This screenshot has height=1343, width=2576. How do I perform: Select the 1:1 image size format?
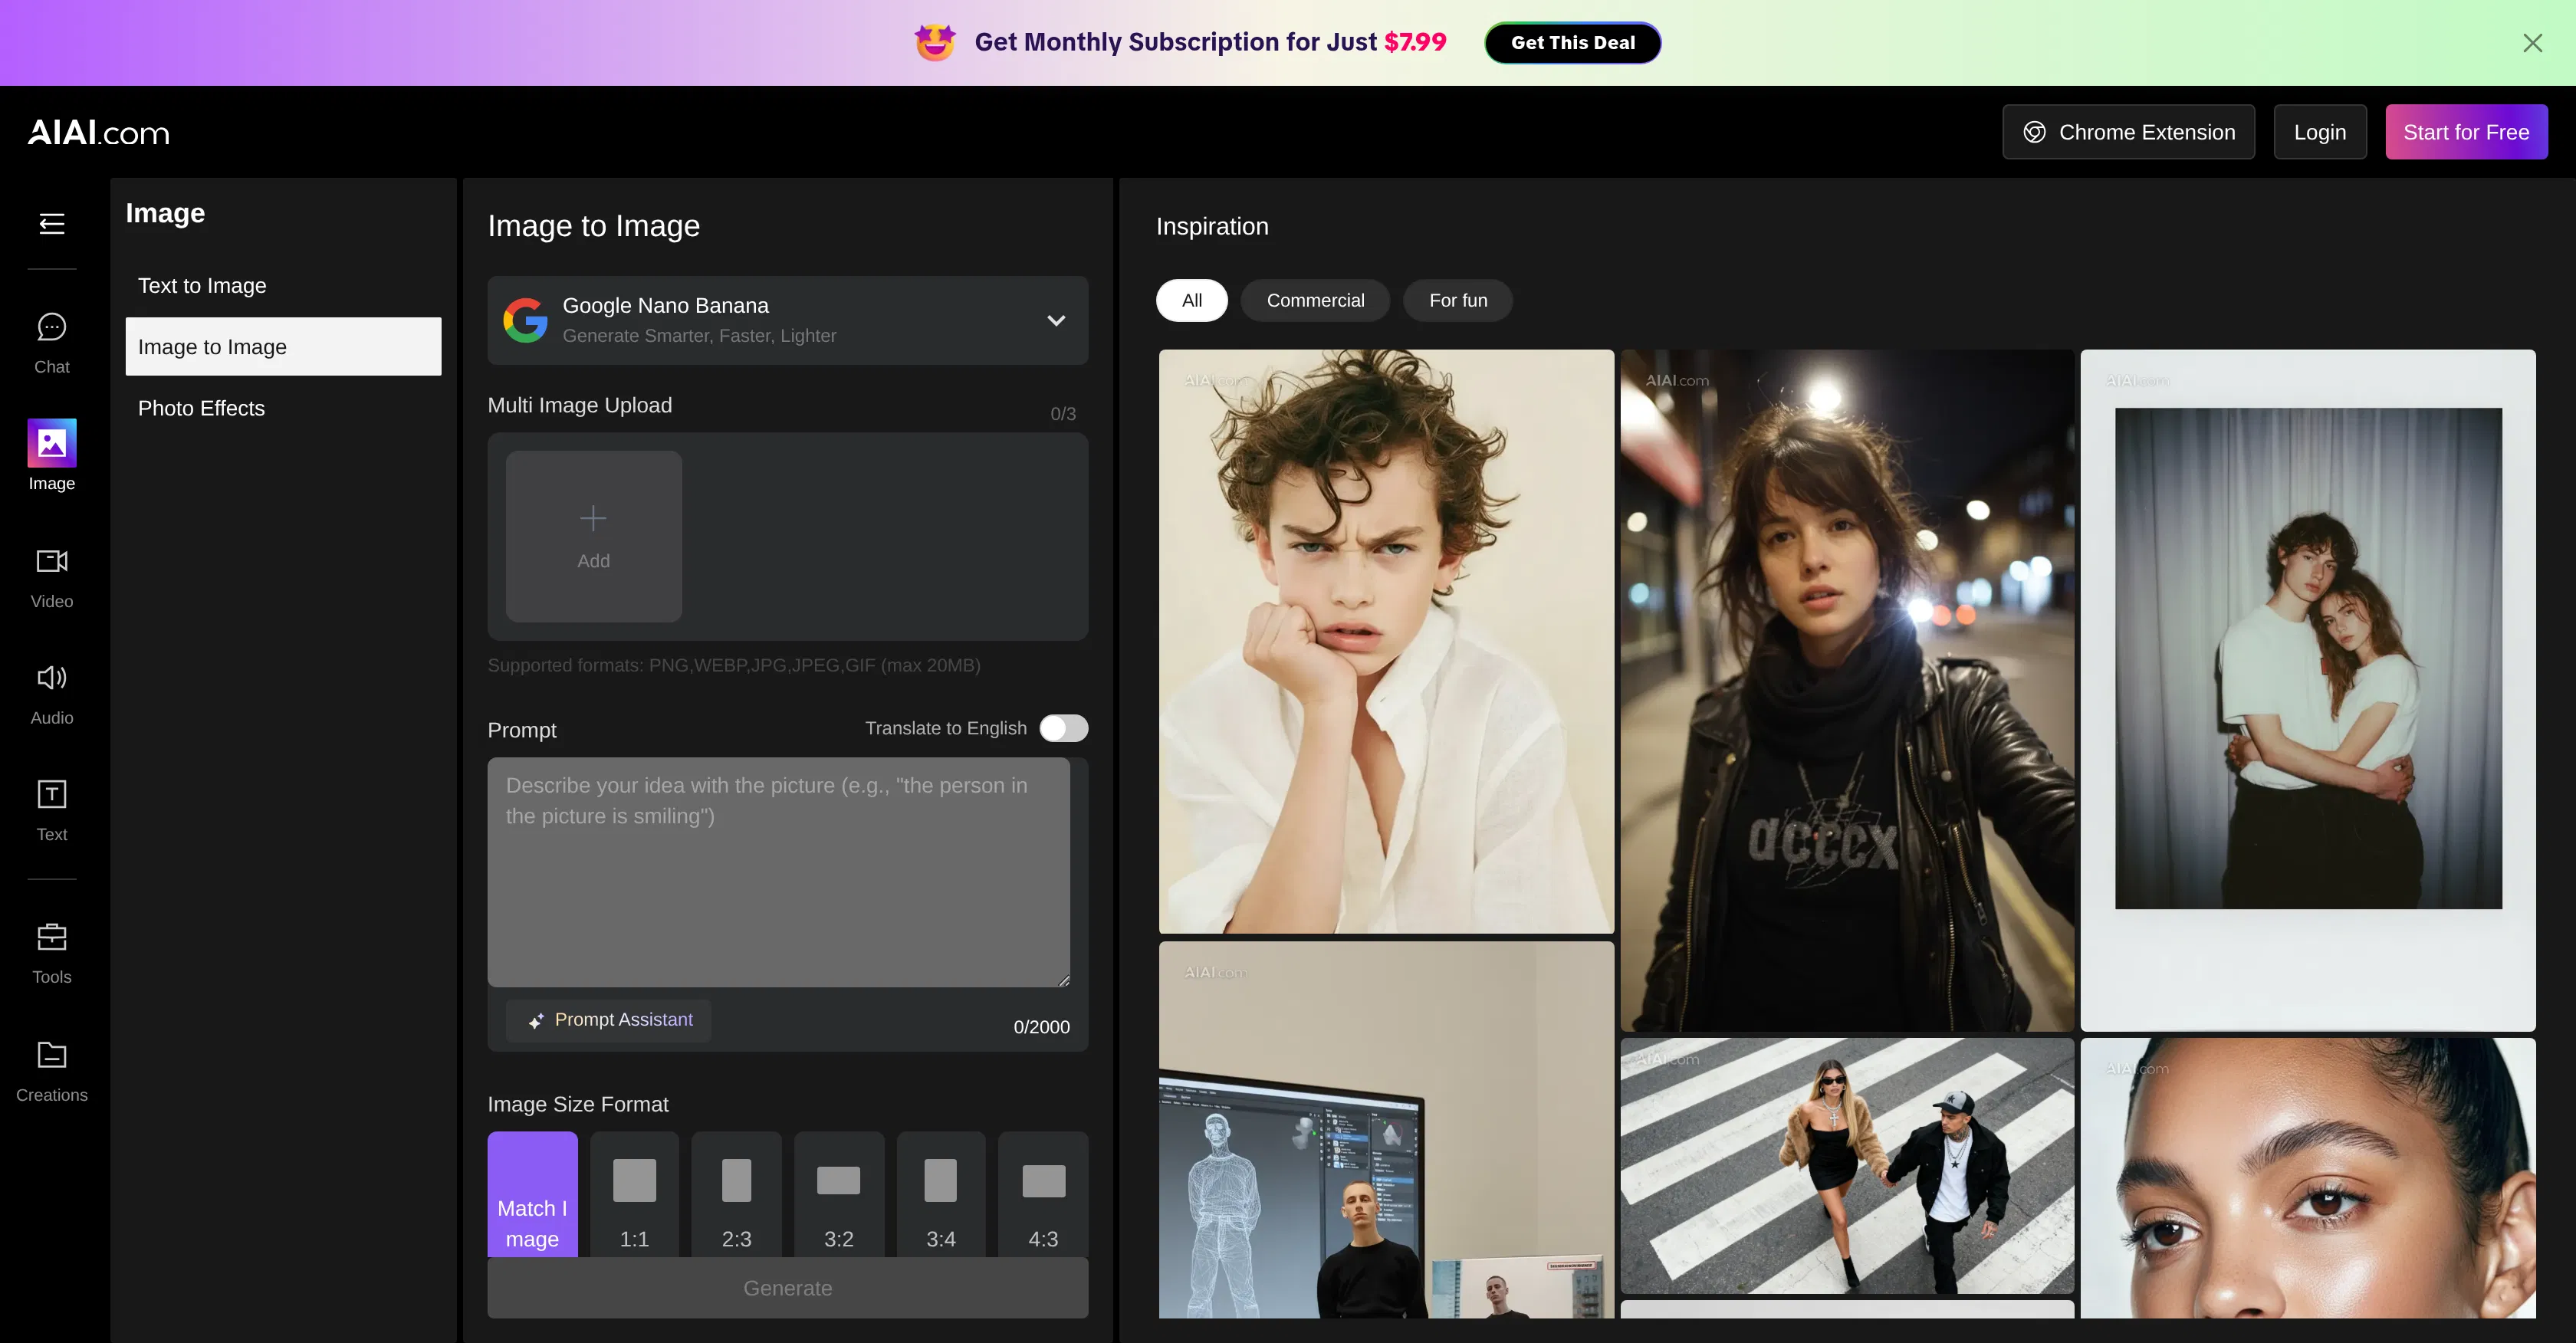click(x=634, y=1194)
